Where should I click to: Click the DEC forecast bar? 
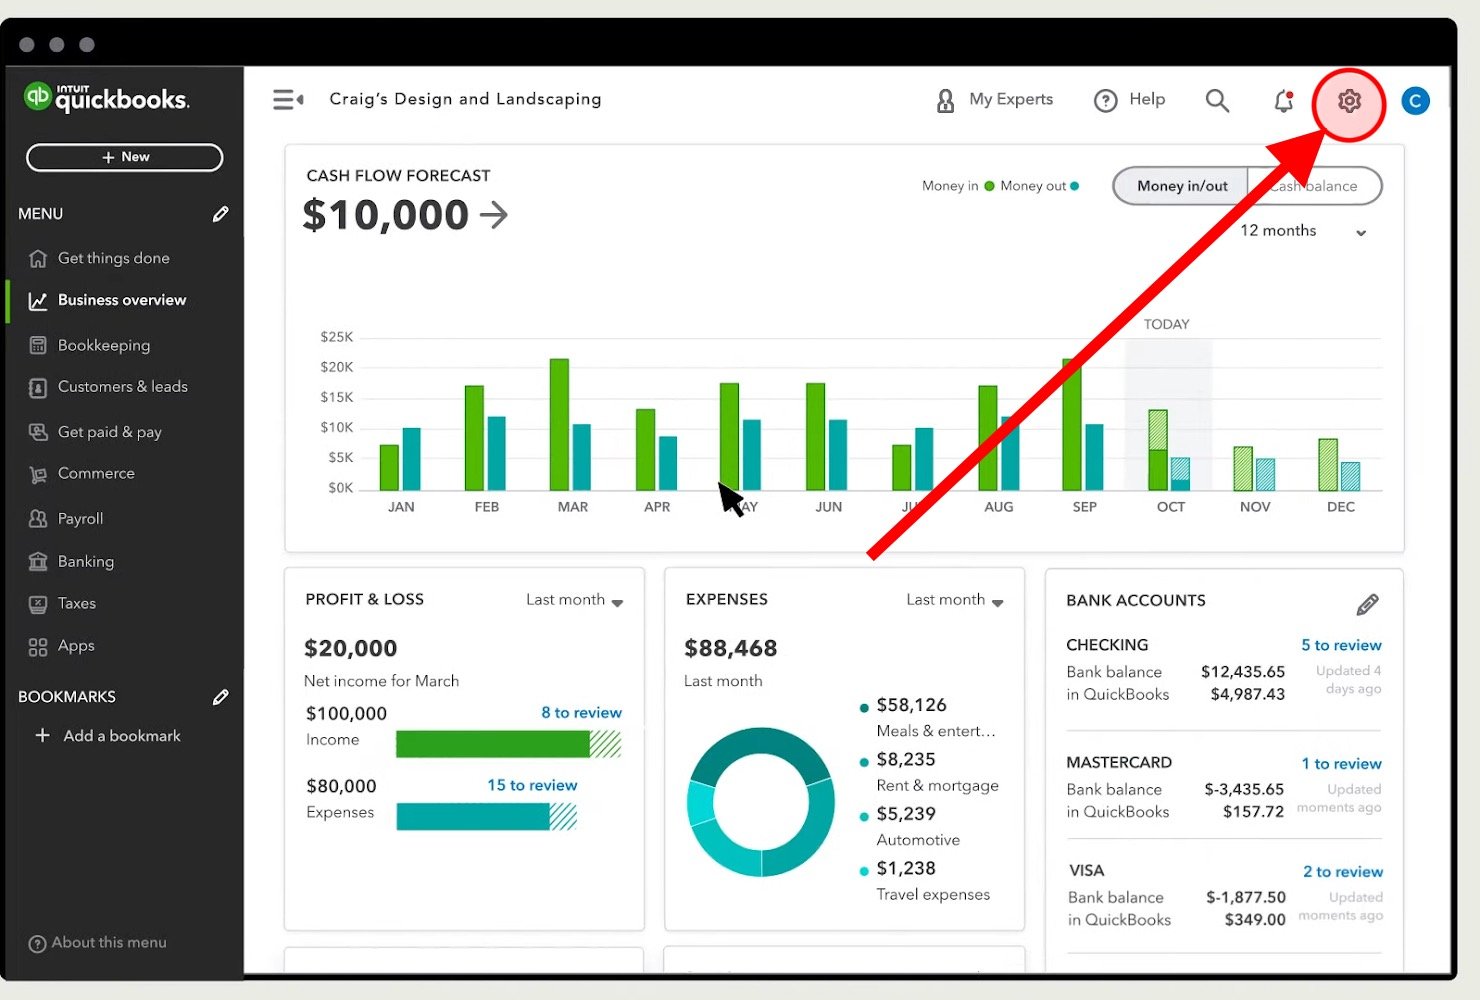(1328, 465)
